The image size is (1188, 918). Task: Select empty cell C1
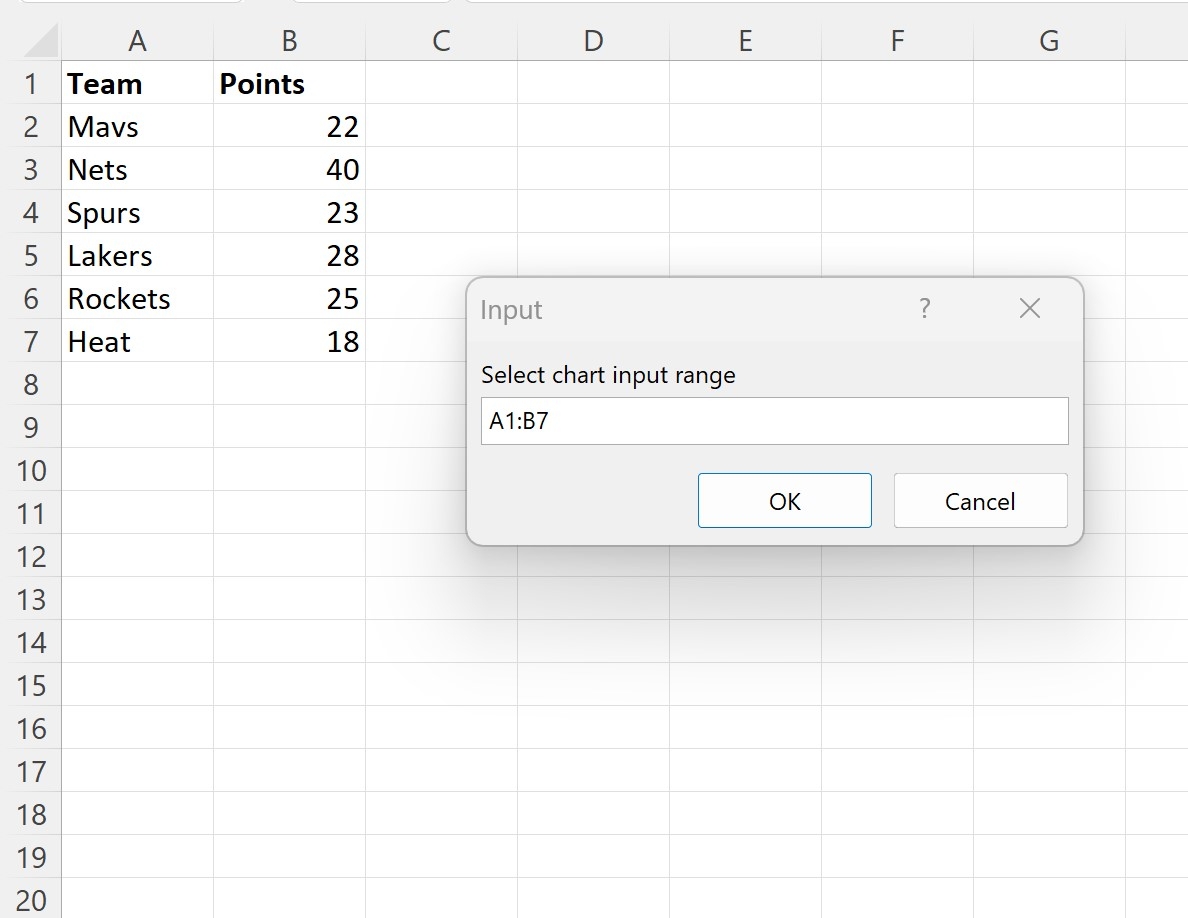[440, 84]
